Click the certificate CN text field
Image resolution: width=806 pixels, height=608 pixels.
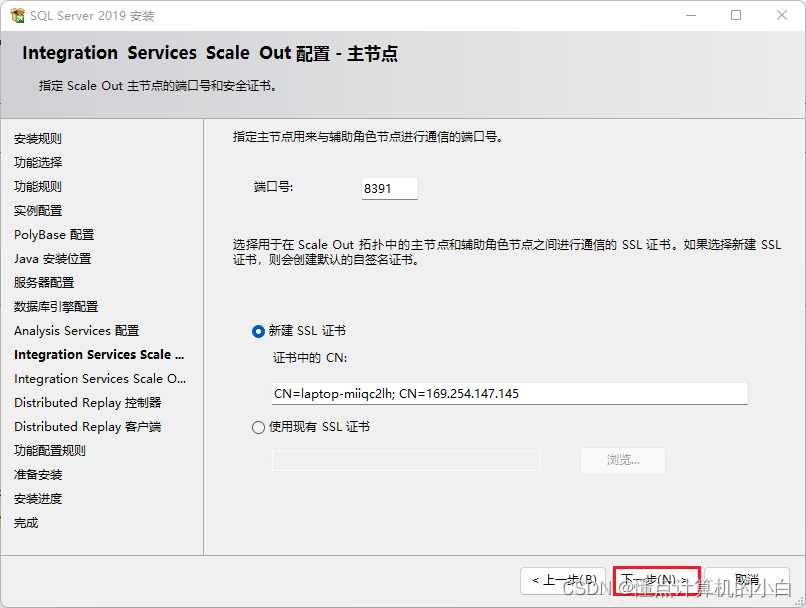click(x=509, y=394)
